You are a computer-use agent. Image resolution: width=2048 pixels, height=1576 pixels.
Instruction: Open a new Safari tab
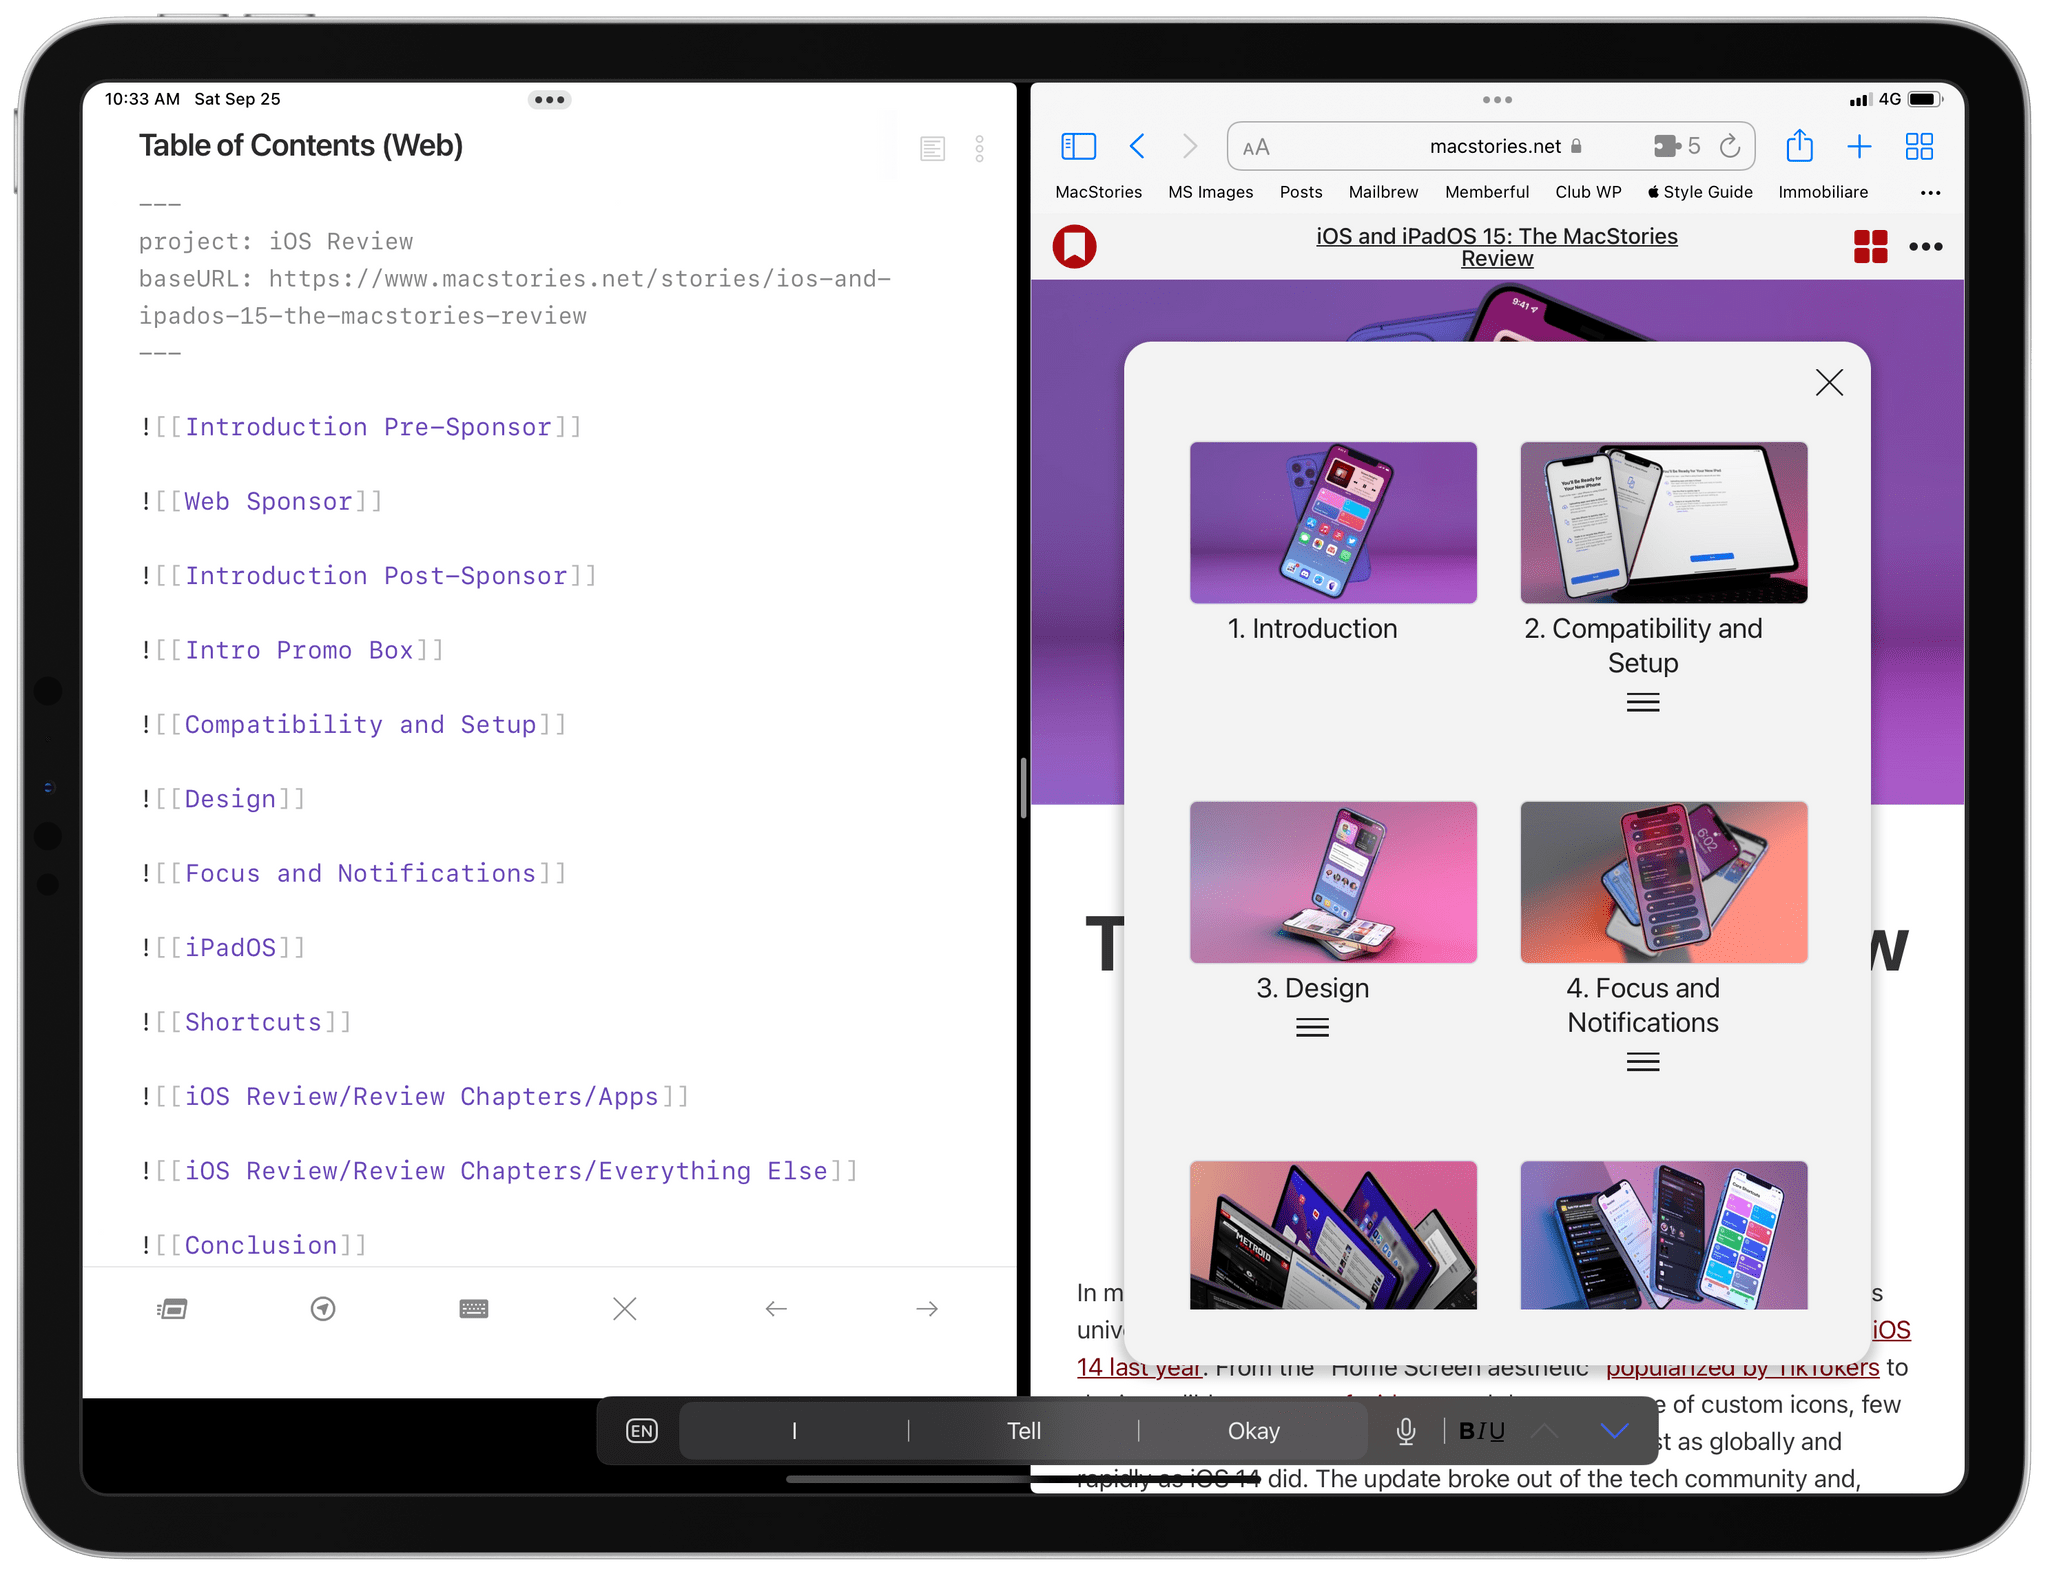(1859, 147)
